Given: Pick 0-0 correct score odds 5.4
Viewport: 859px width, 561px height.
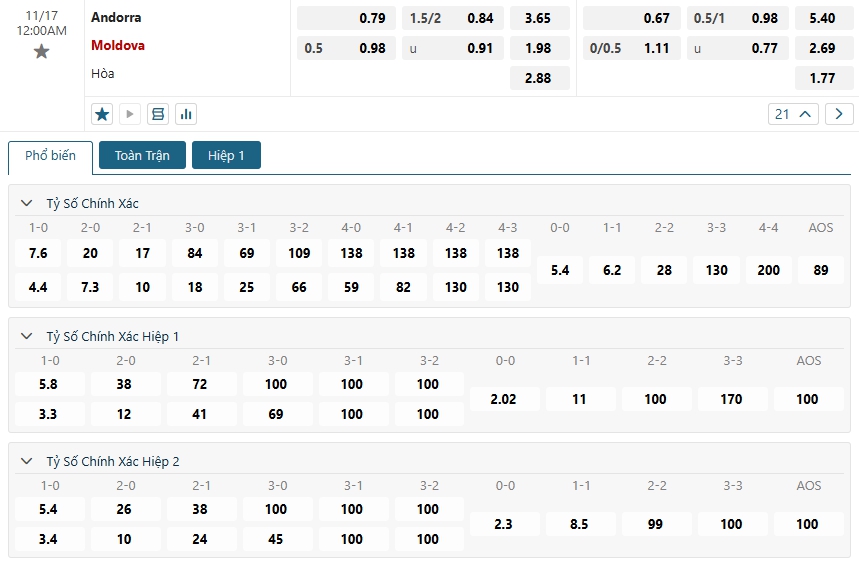Looking at the screenshot, I should click(560, 270).
